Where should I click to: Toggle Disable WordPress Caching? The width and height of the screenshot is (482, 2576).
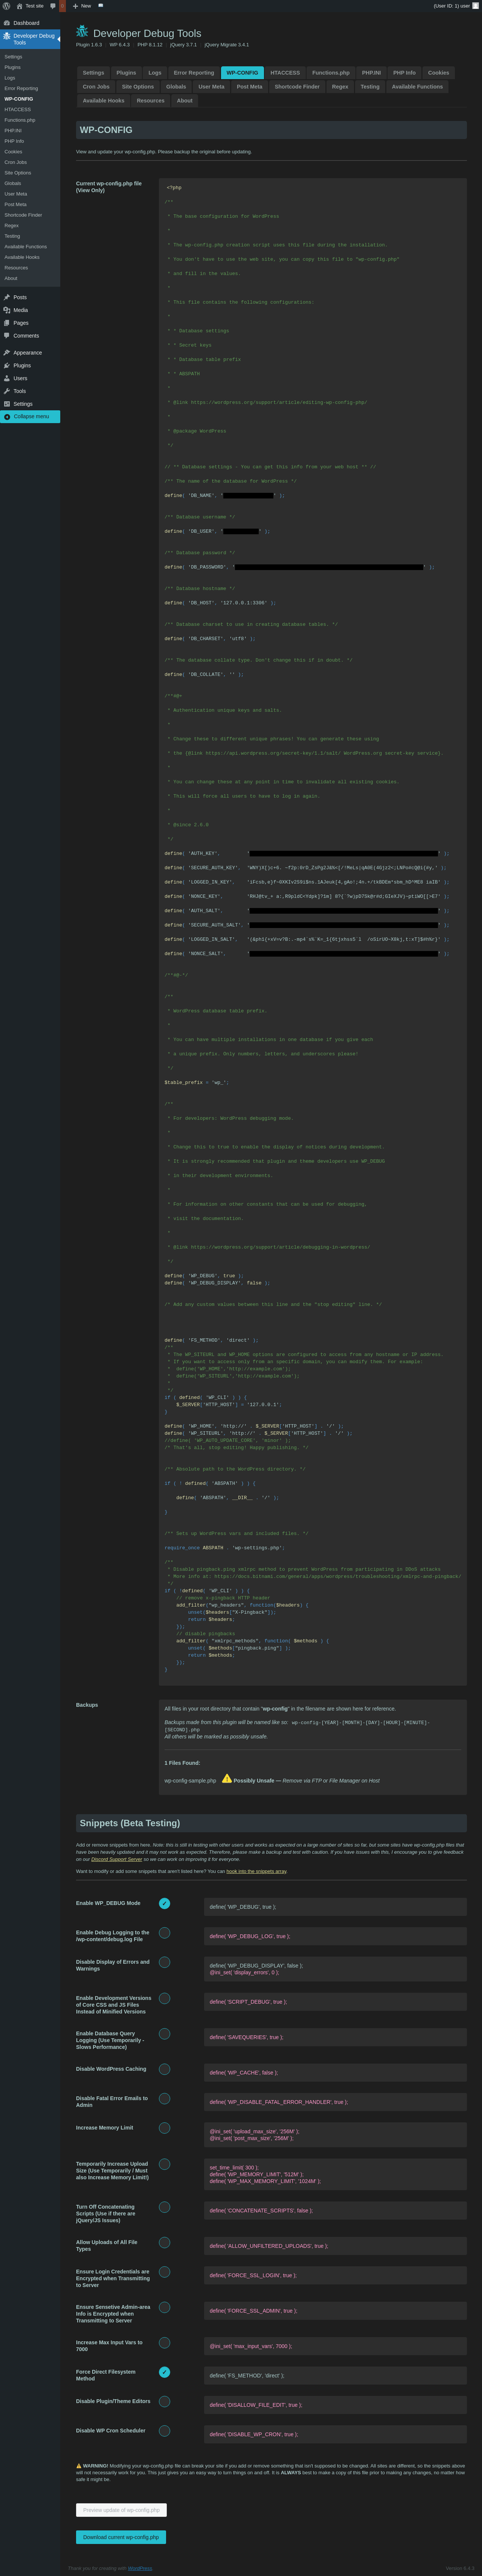coord(164,2069)
